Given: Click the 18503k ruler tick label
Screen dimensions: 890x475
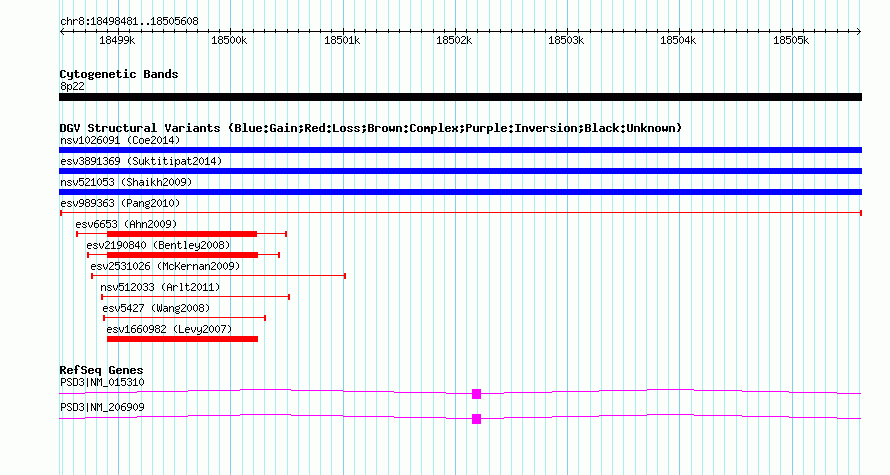Looking at the screenshot, I should pos(566,40).
